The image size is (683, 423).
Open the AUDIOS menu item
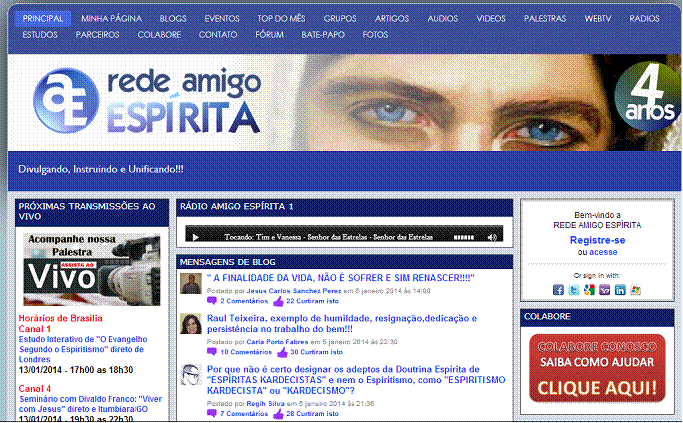[443, 19]
